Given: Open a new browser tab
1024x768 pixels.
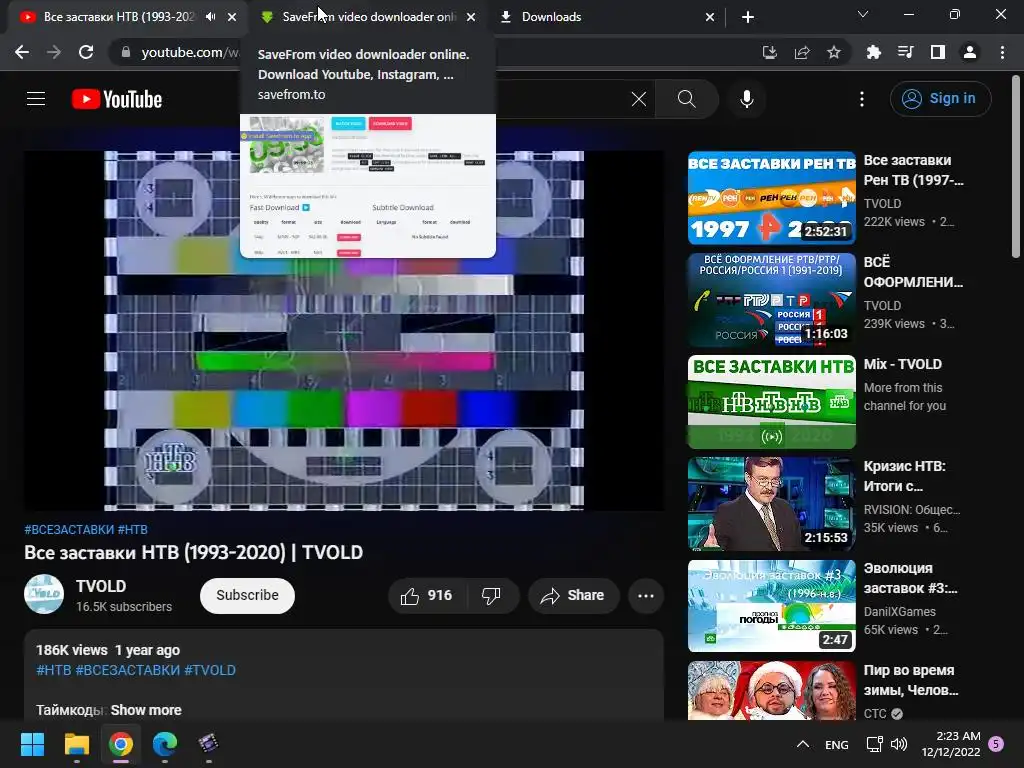Looking at the screenshot, I should [748, 17].
